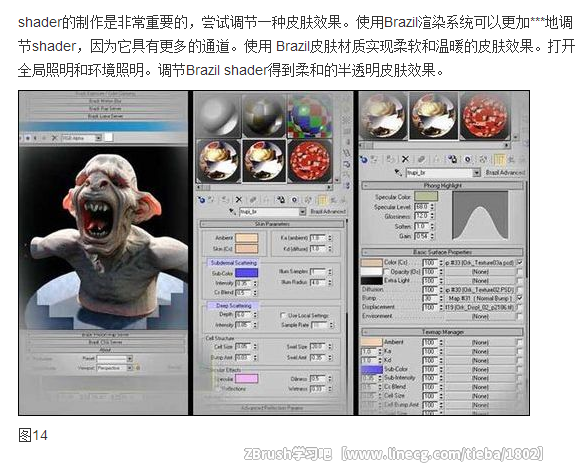The width and height of the screenshot is (586, 473).
Task: Enable Use Local Settings checkbox
Action: (283, 315)
